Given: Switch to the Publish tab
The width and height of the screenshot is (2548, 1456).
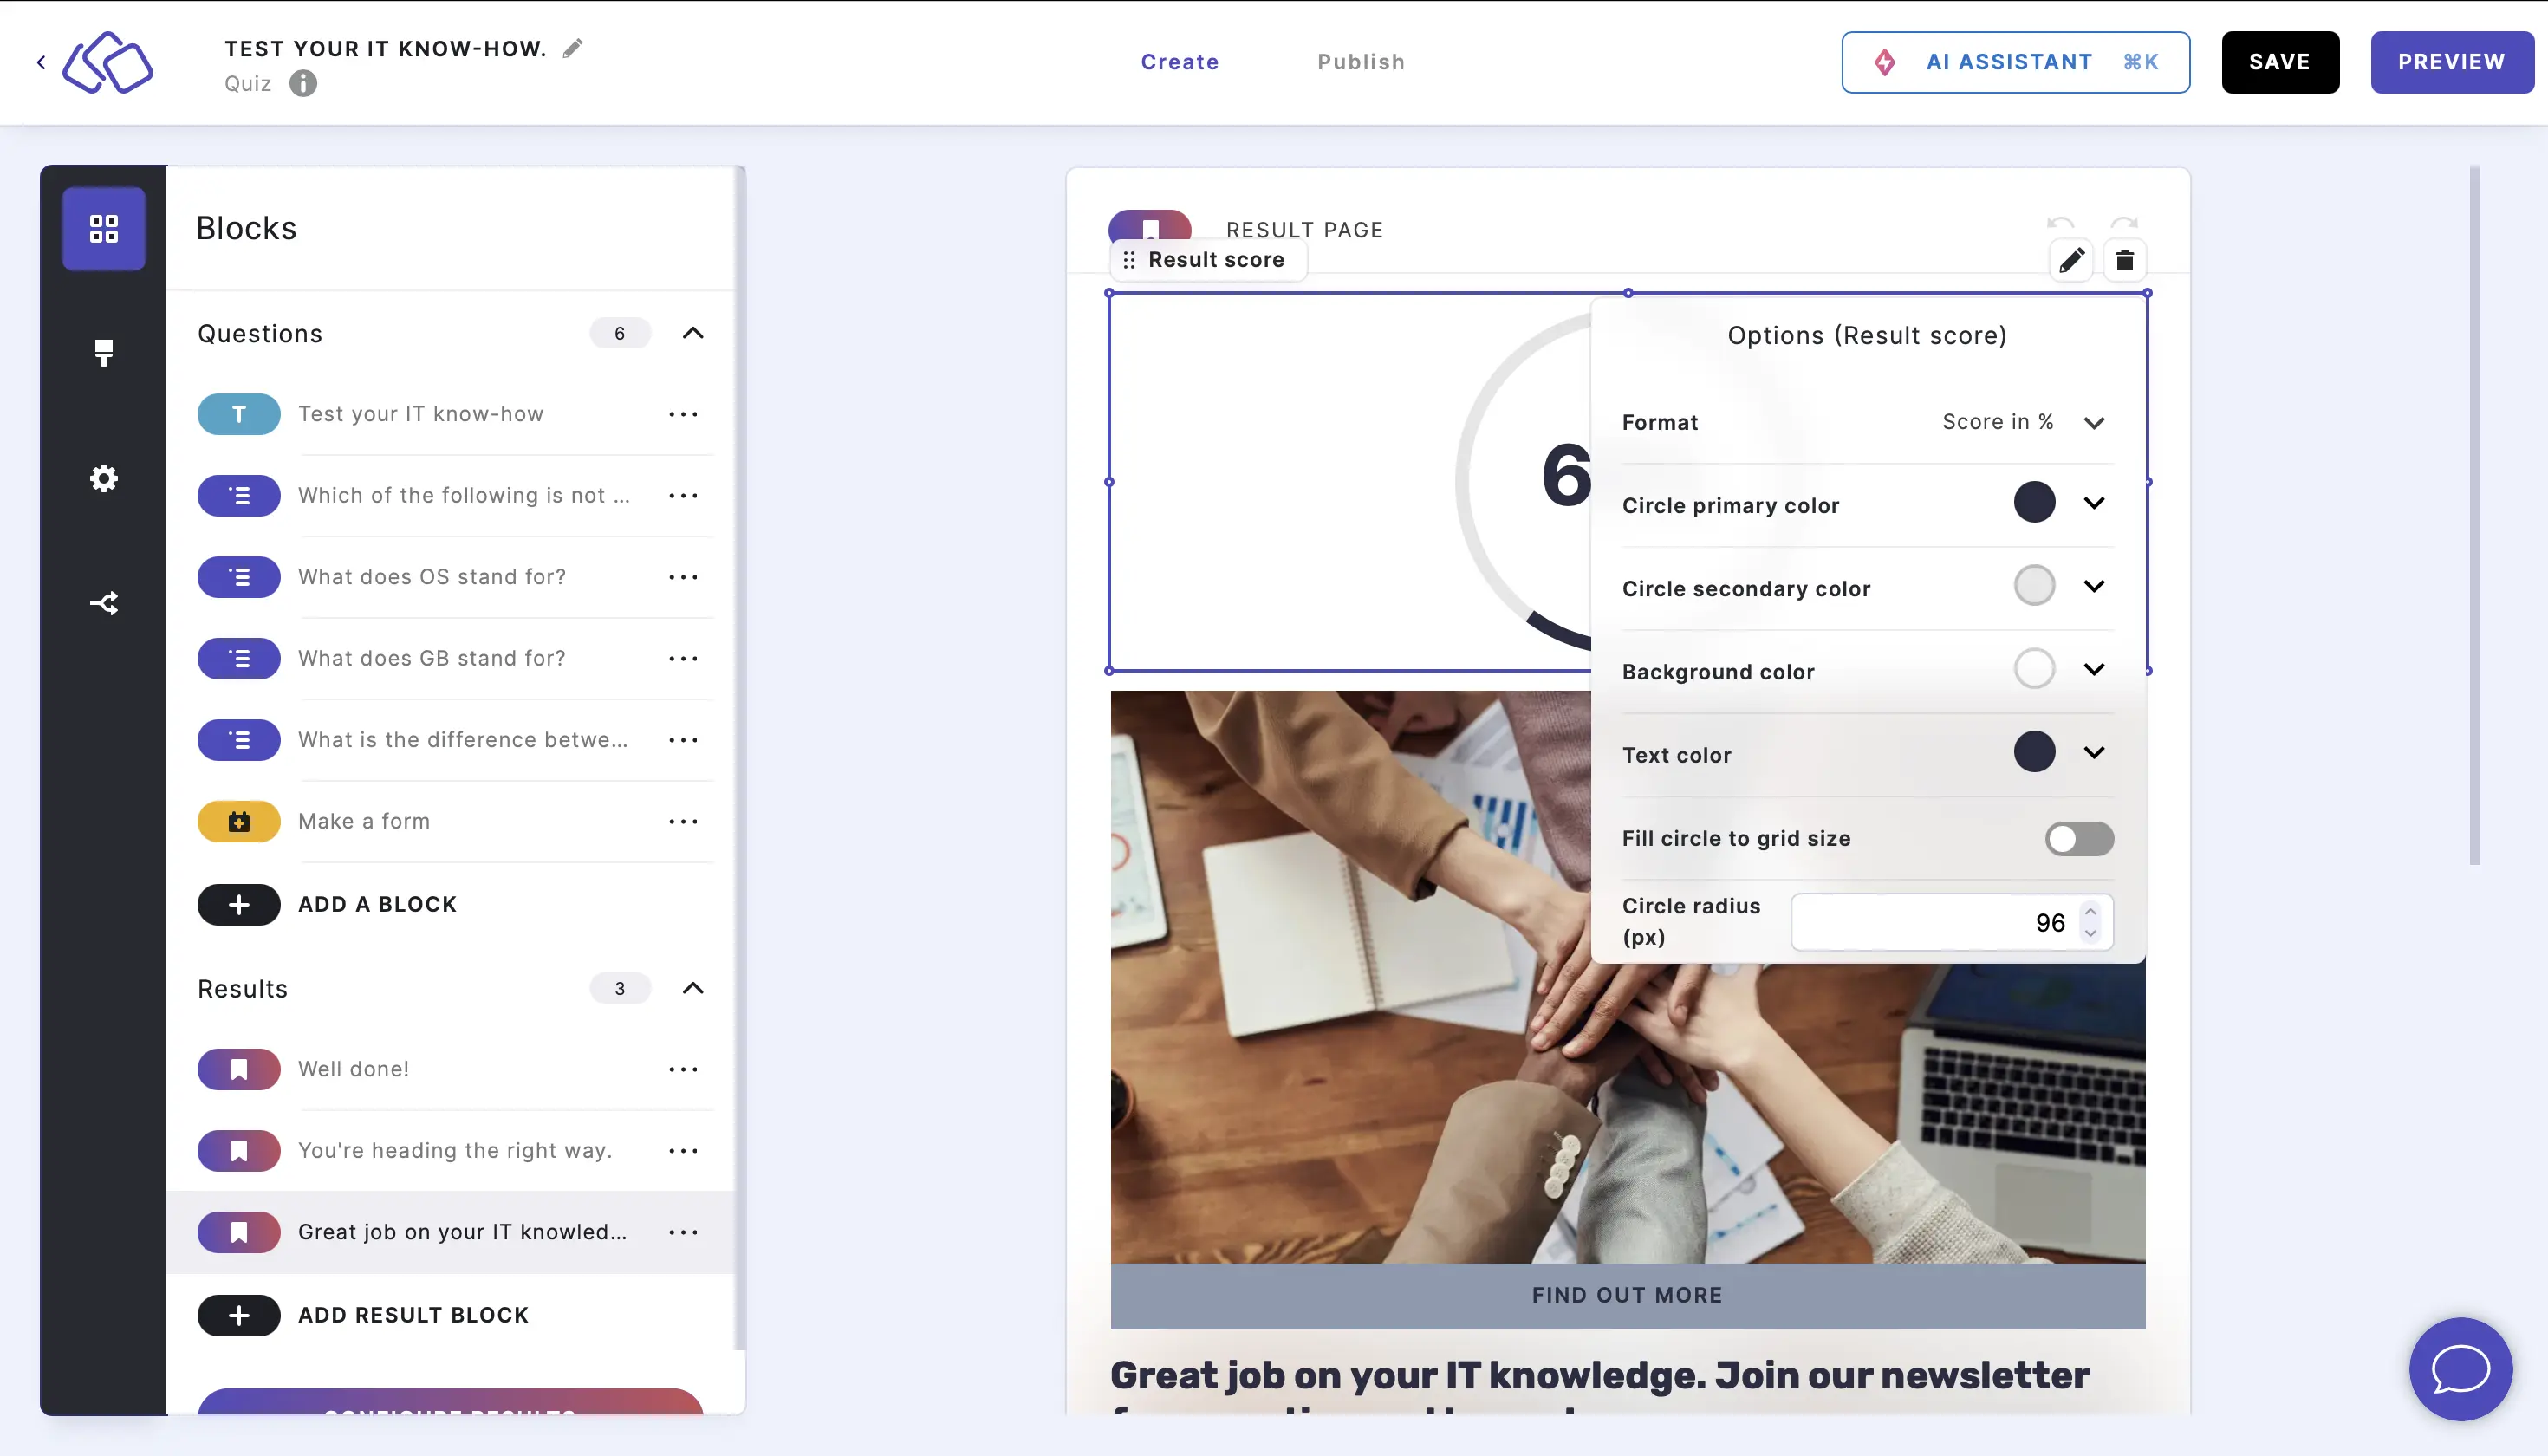Looking at the screenshot, I should tap(1362, 62).
